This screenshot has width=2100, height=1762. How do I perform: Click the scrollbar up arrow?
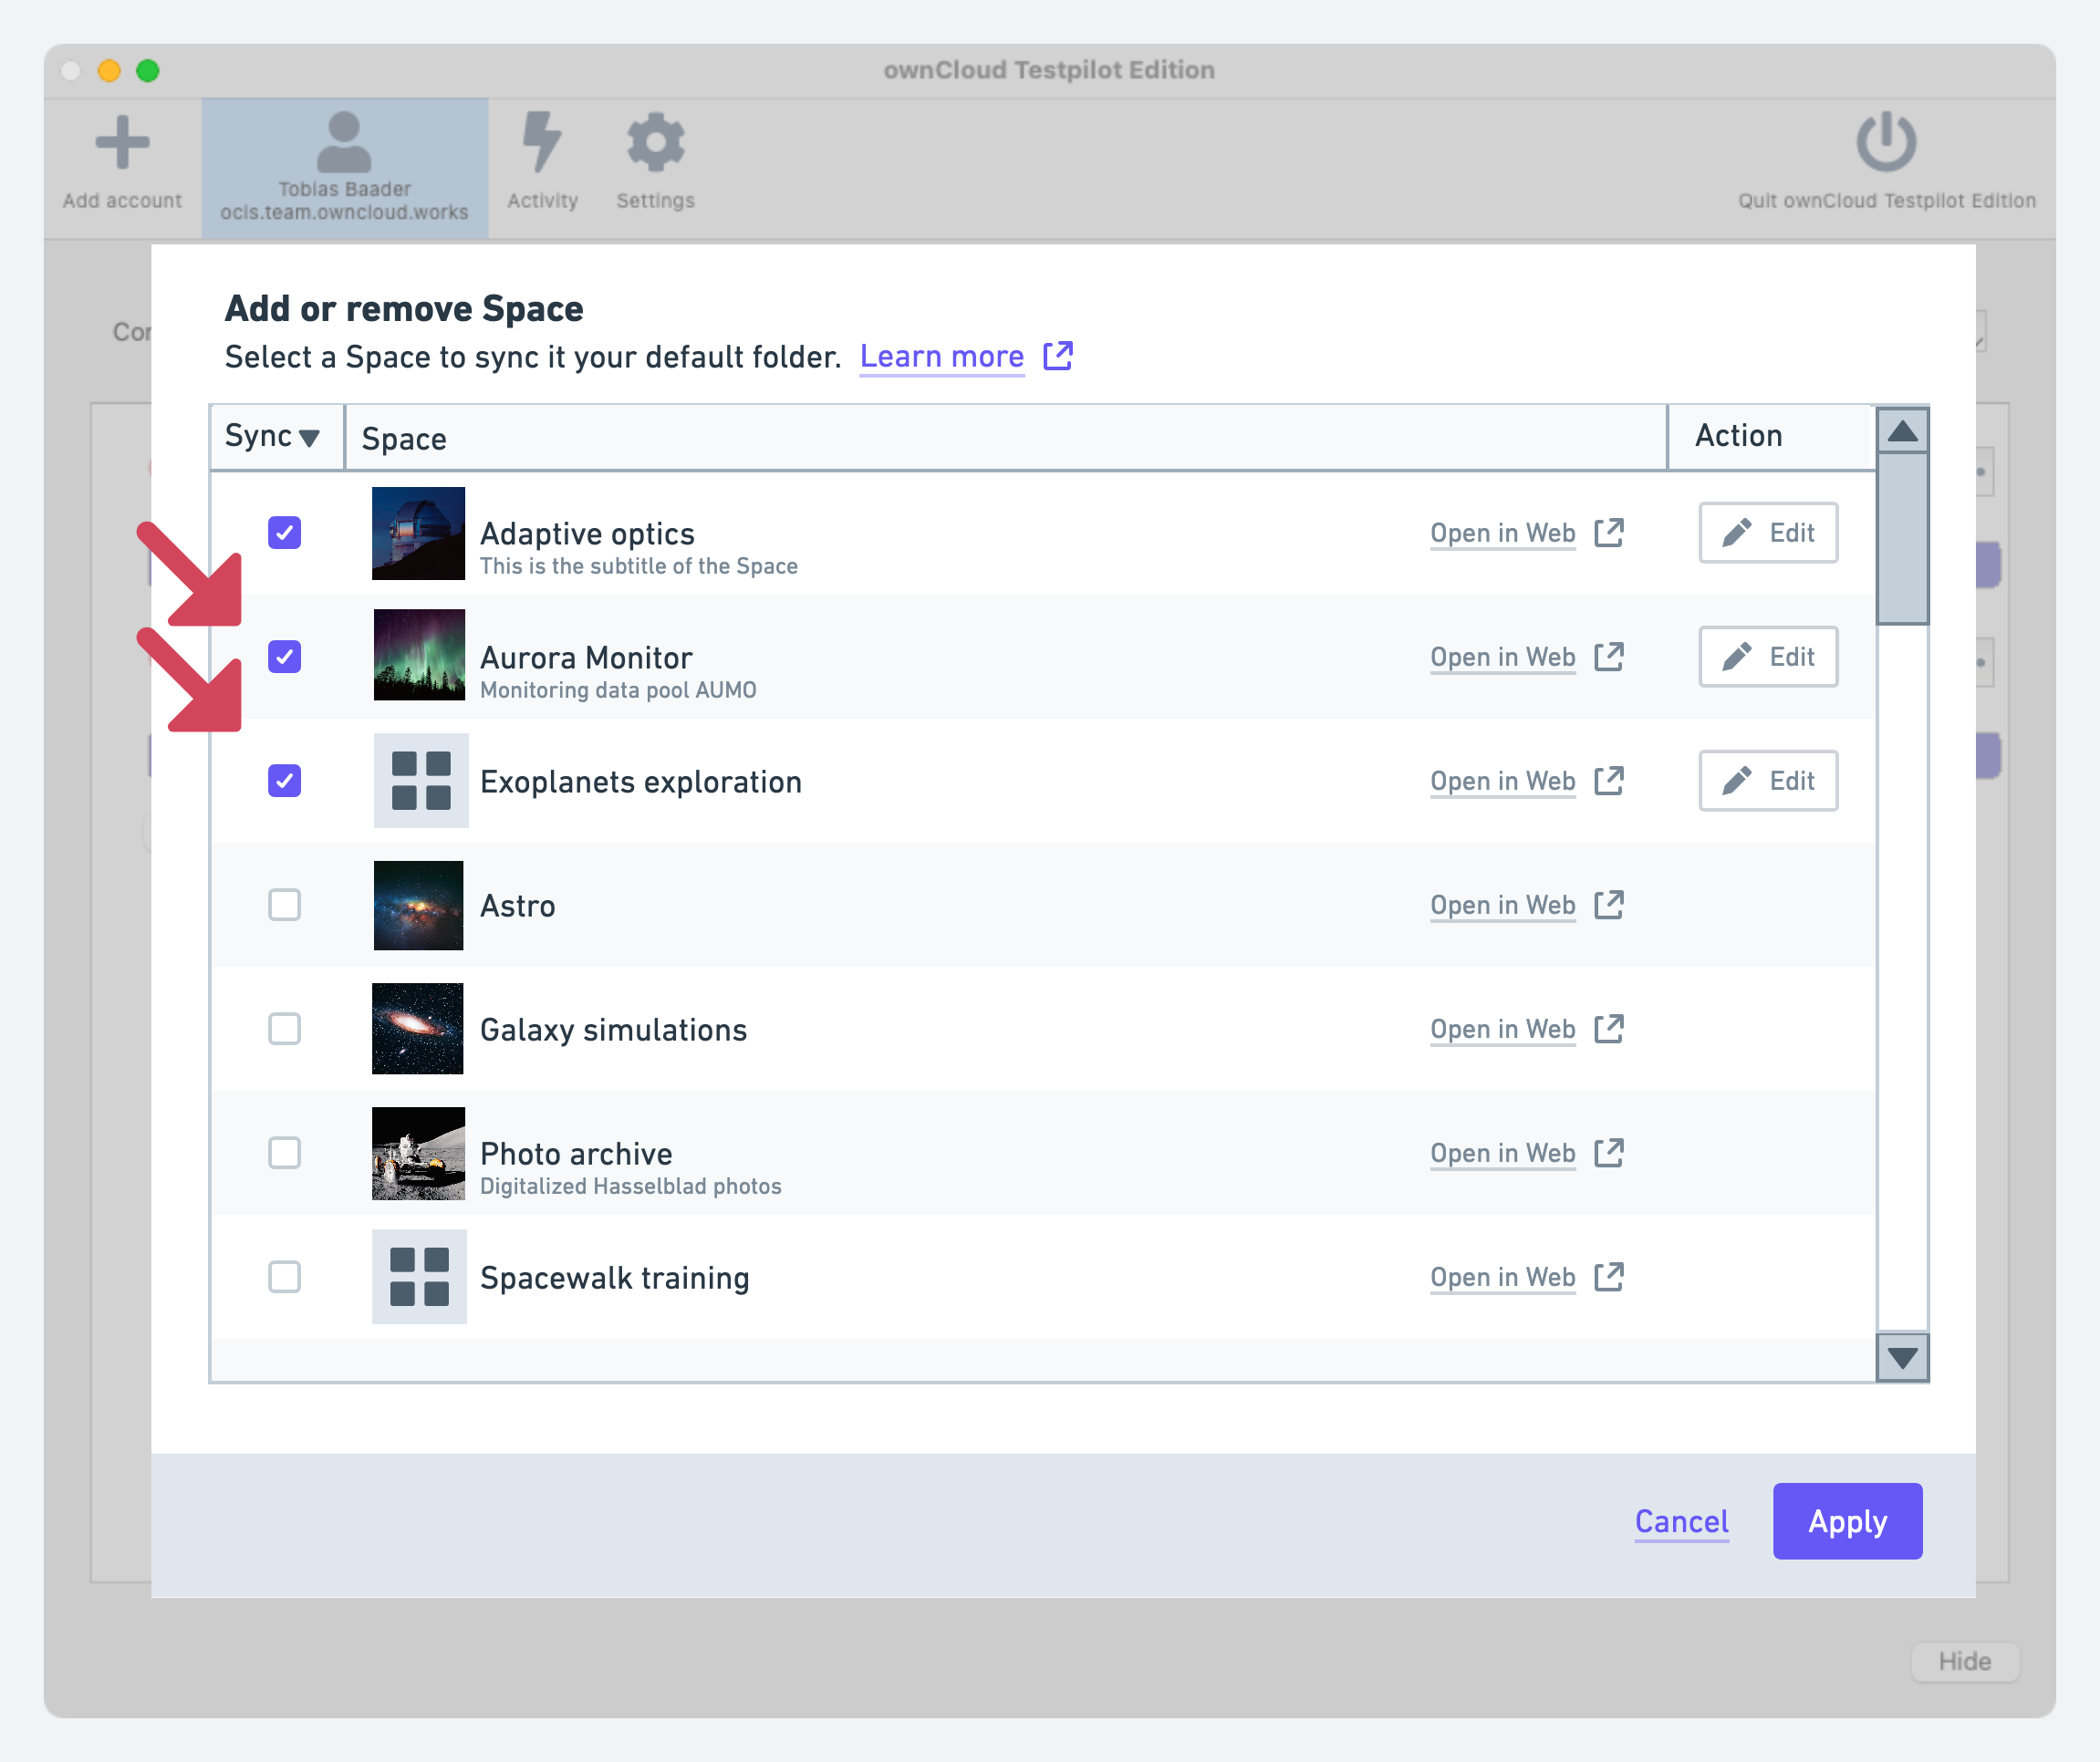[1903, 430]
